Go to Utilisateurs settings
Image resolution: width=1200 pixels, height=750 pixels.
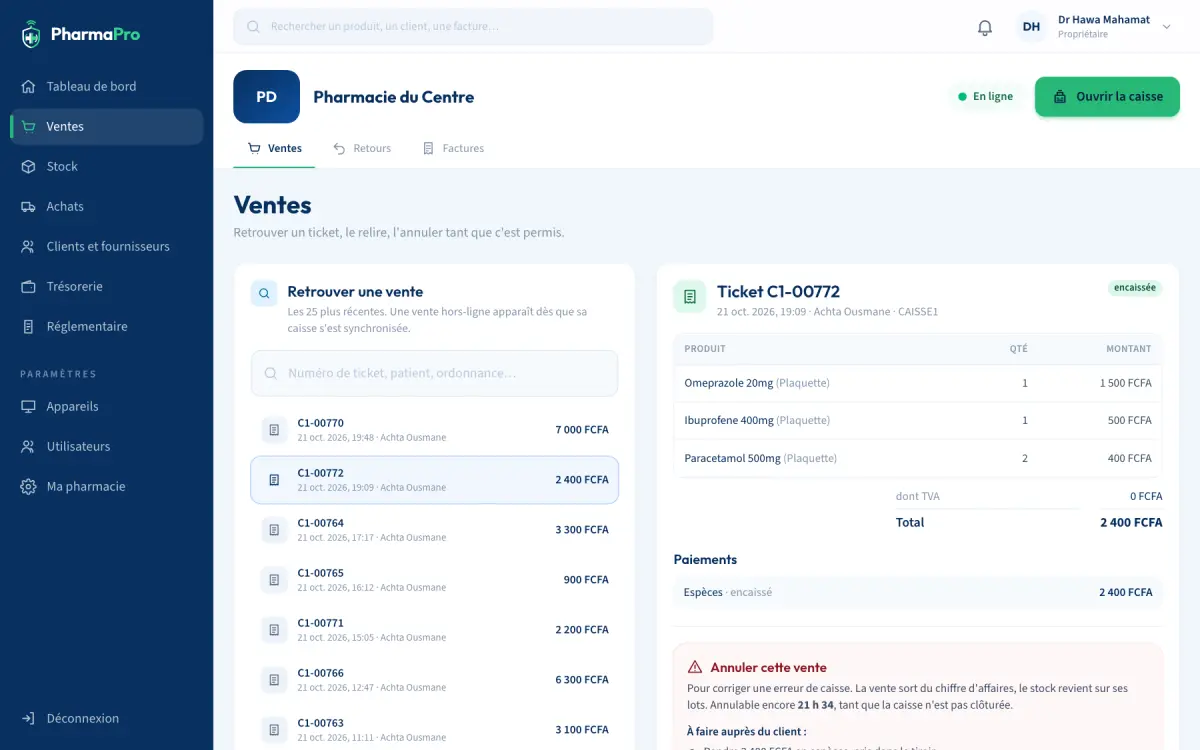(x=106, y=446)
